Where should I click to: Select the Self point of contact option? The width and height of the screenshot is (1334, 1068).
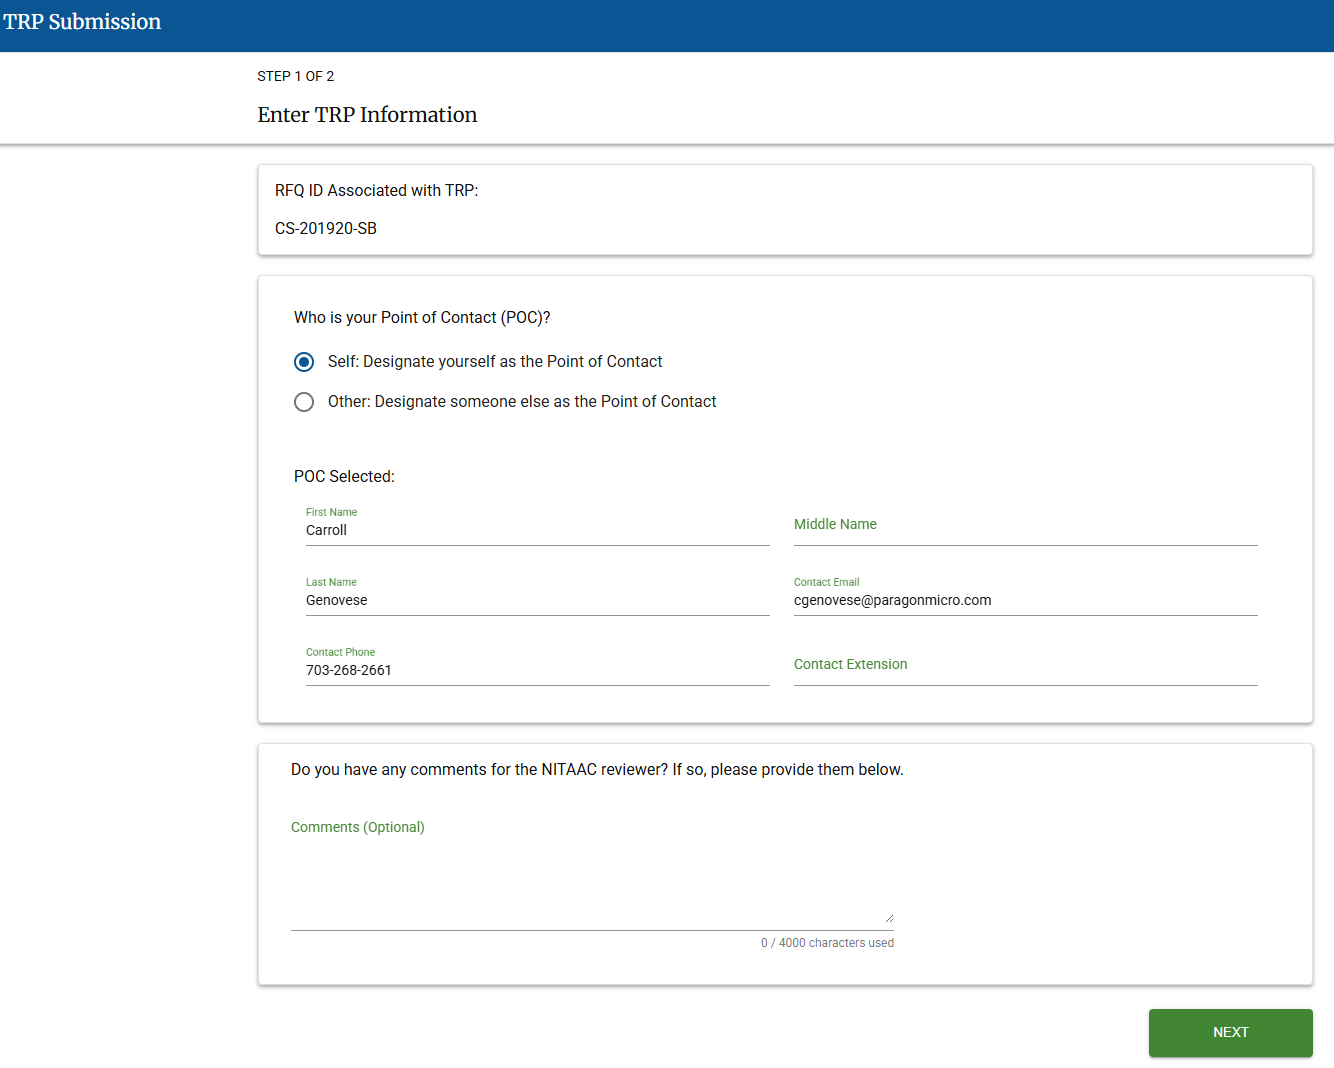click(304, 362)
